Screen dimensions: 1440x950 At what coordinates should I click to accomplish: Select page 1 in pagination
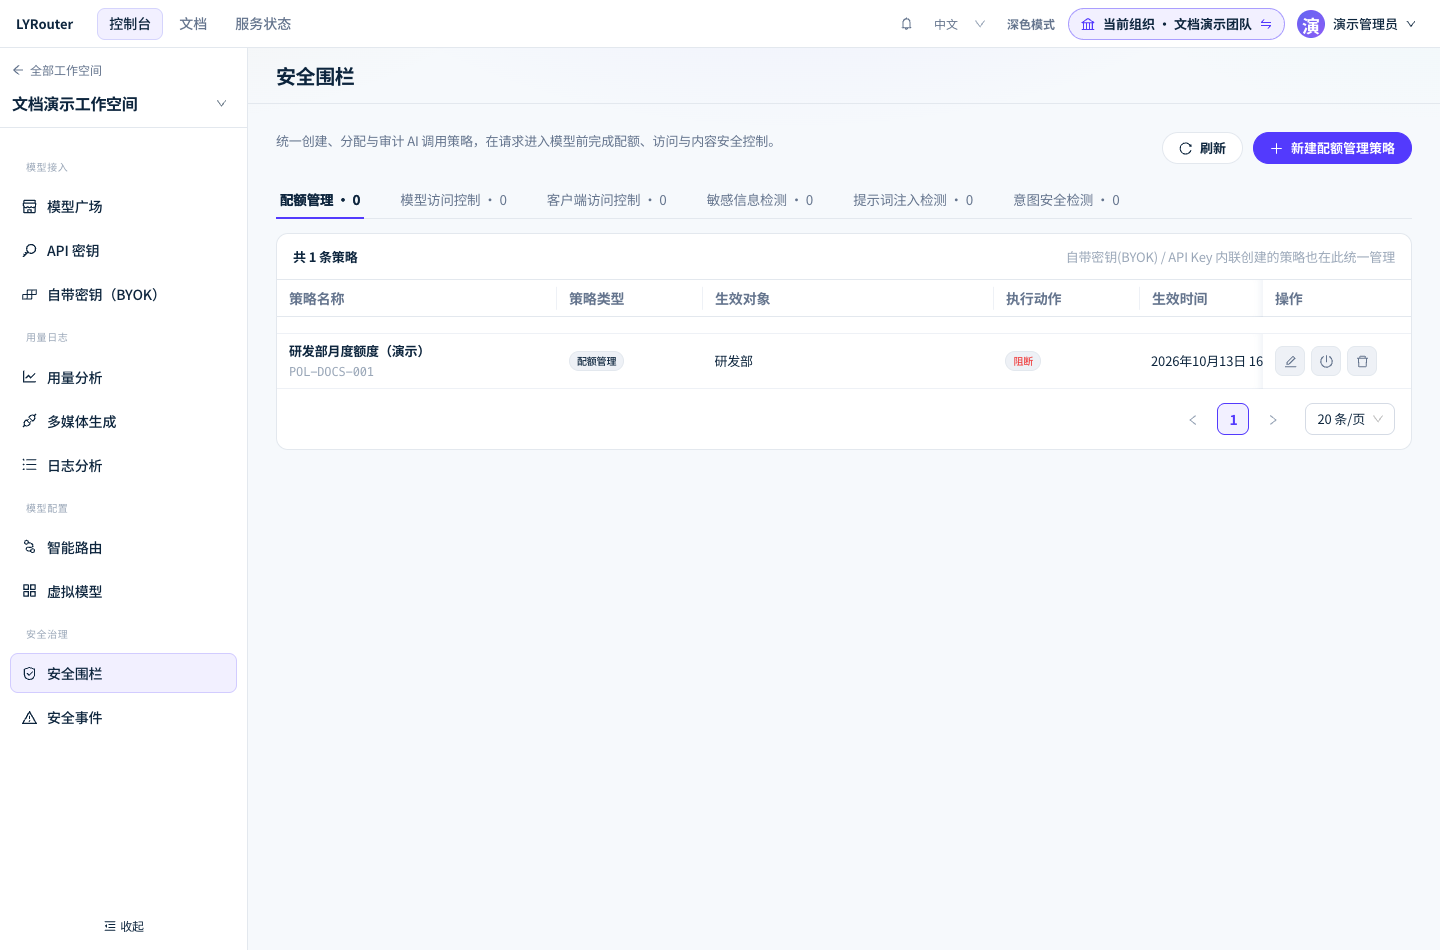point(1233,419)
